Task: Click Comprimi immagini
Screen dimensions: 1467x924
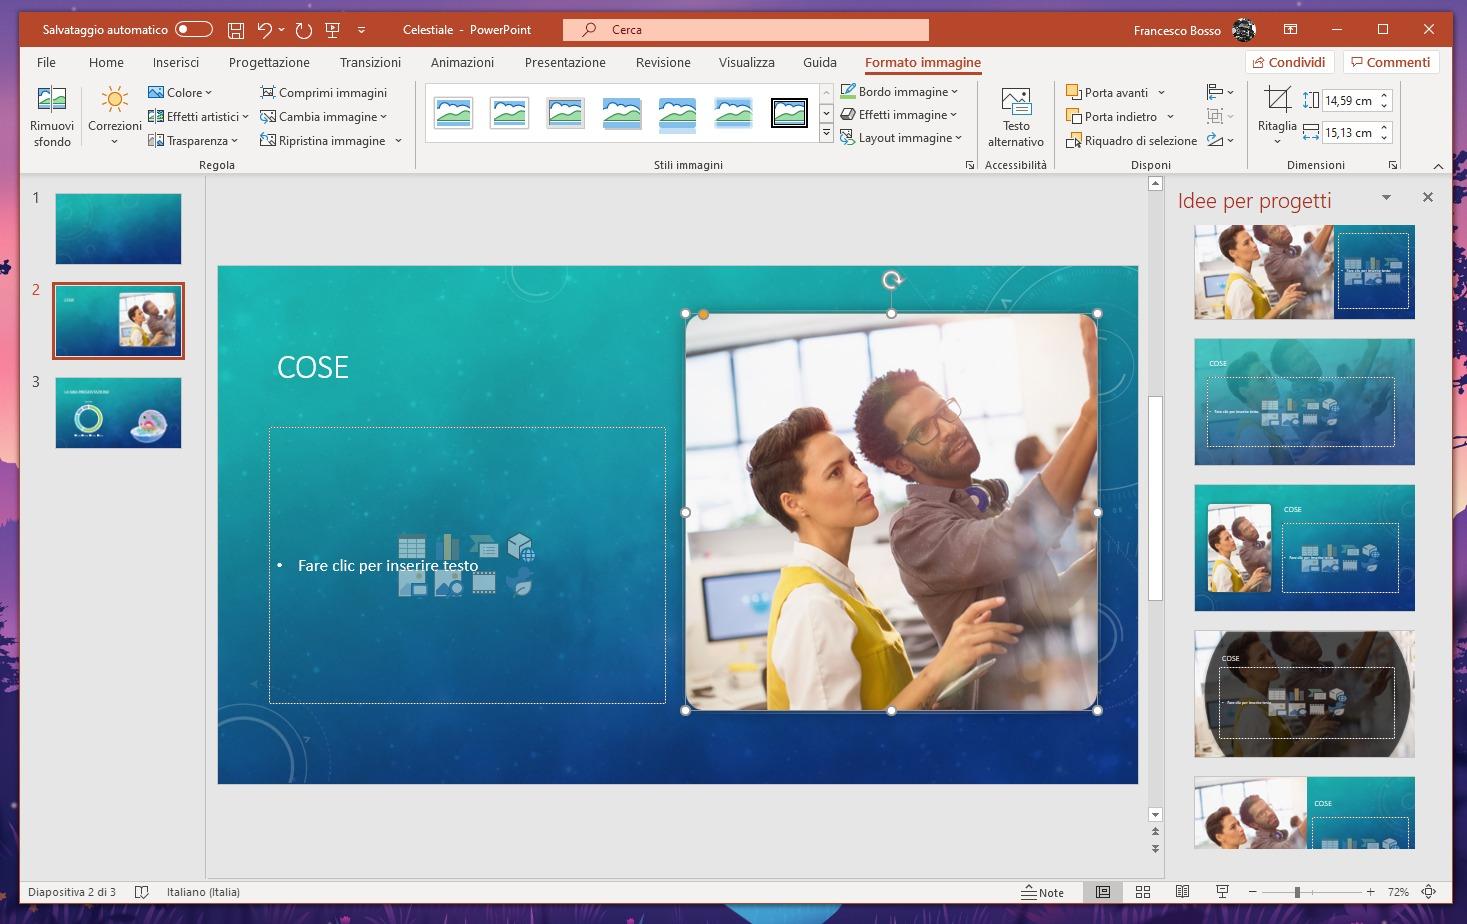Action: pyautogui.click(x=323, y=92)
